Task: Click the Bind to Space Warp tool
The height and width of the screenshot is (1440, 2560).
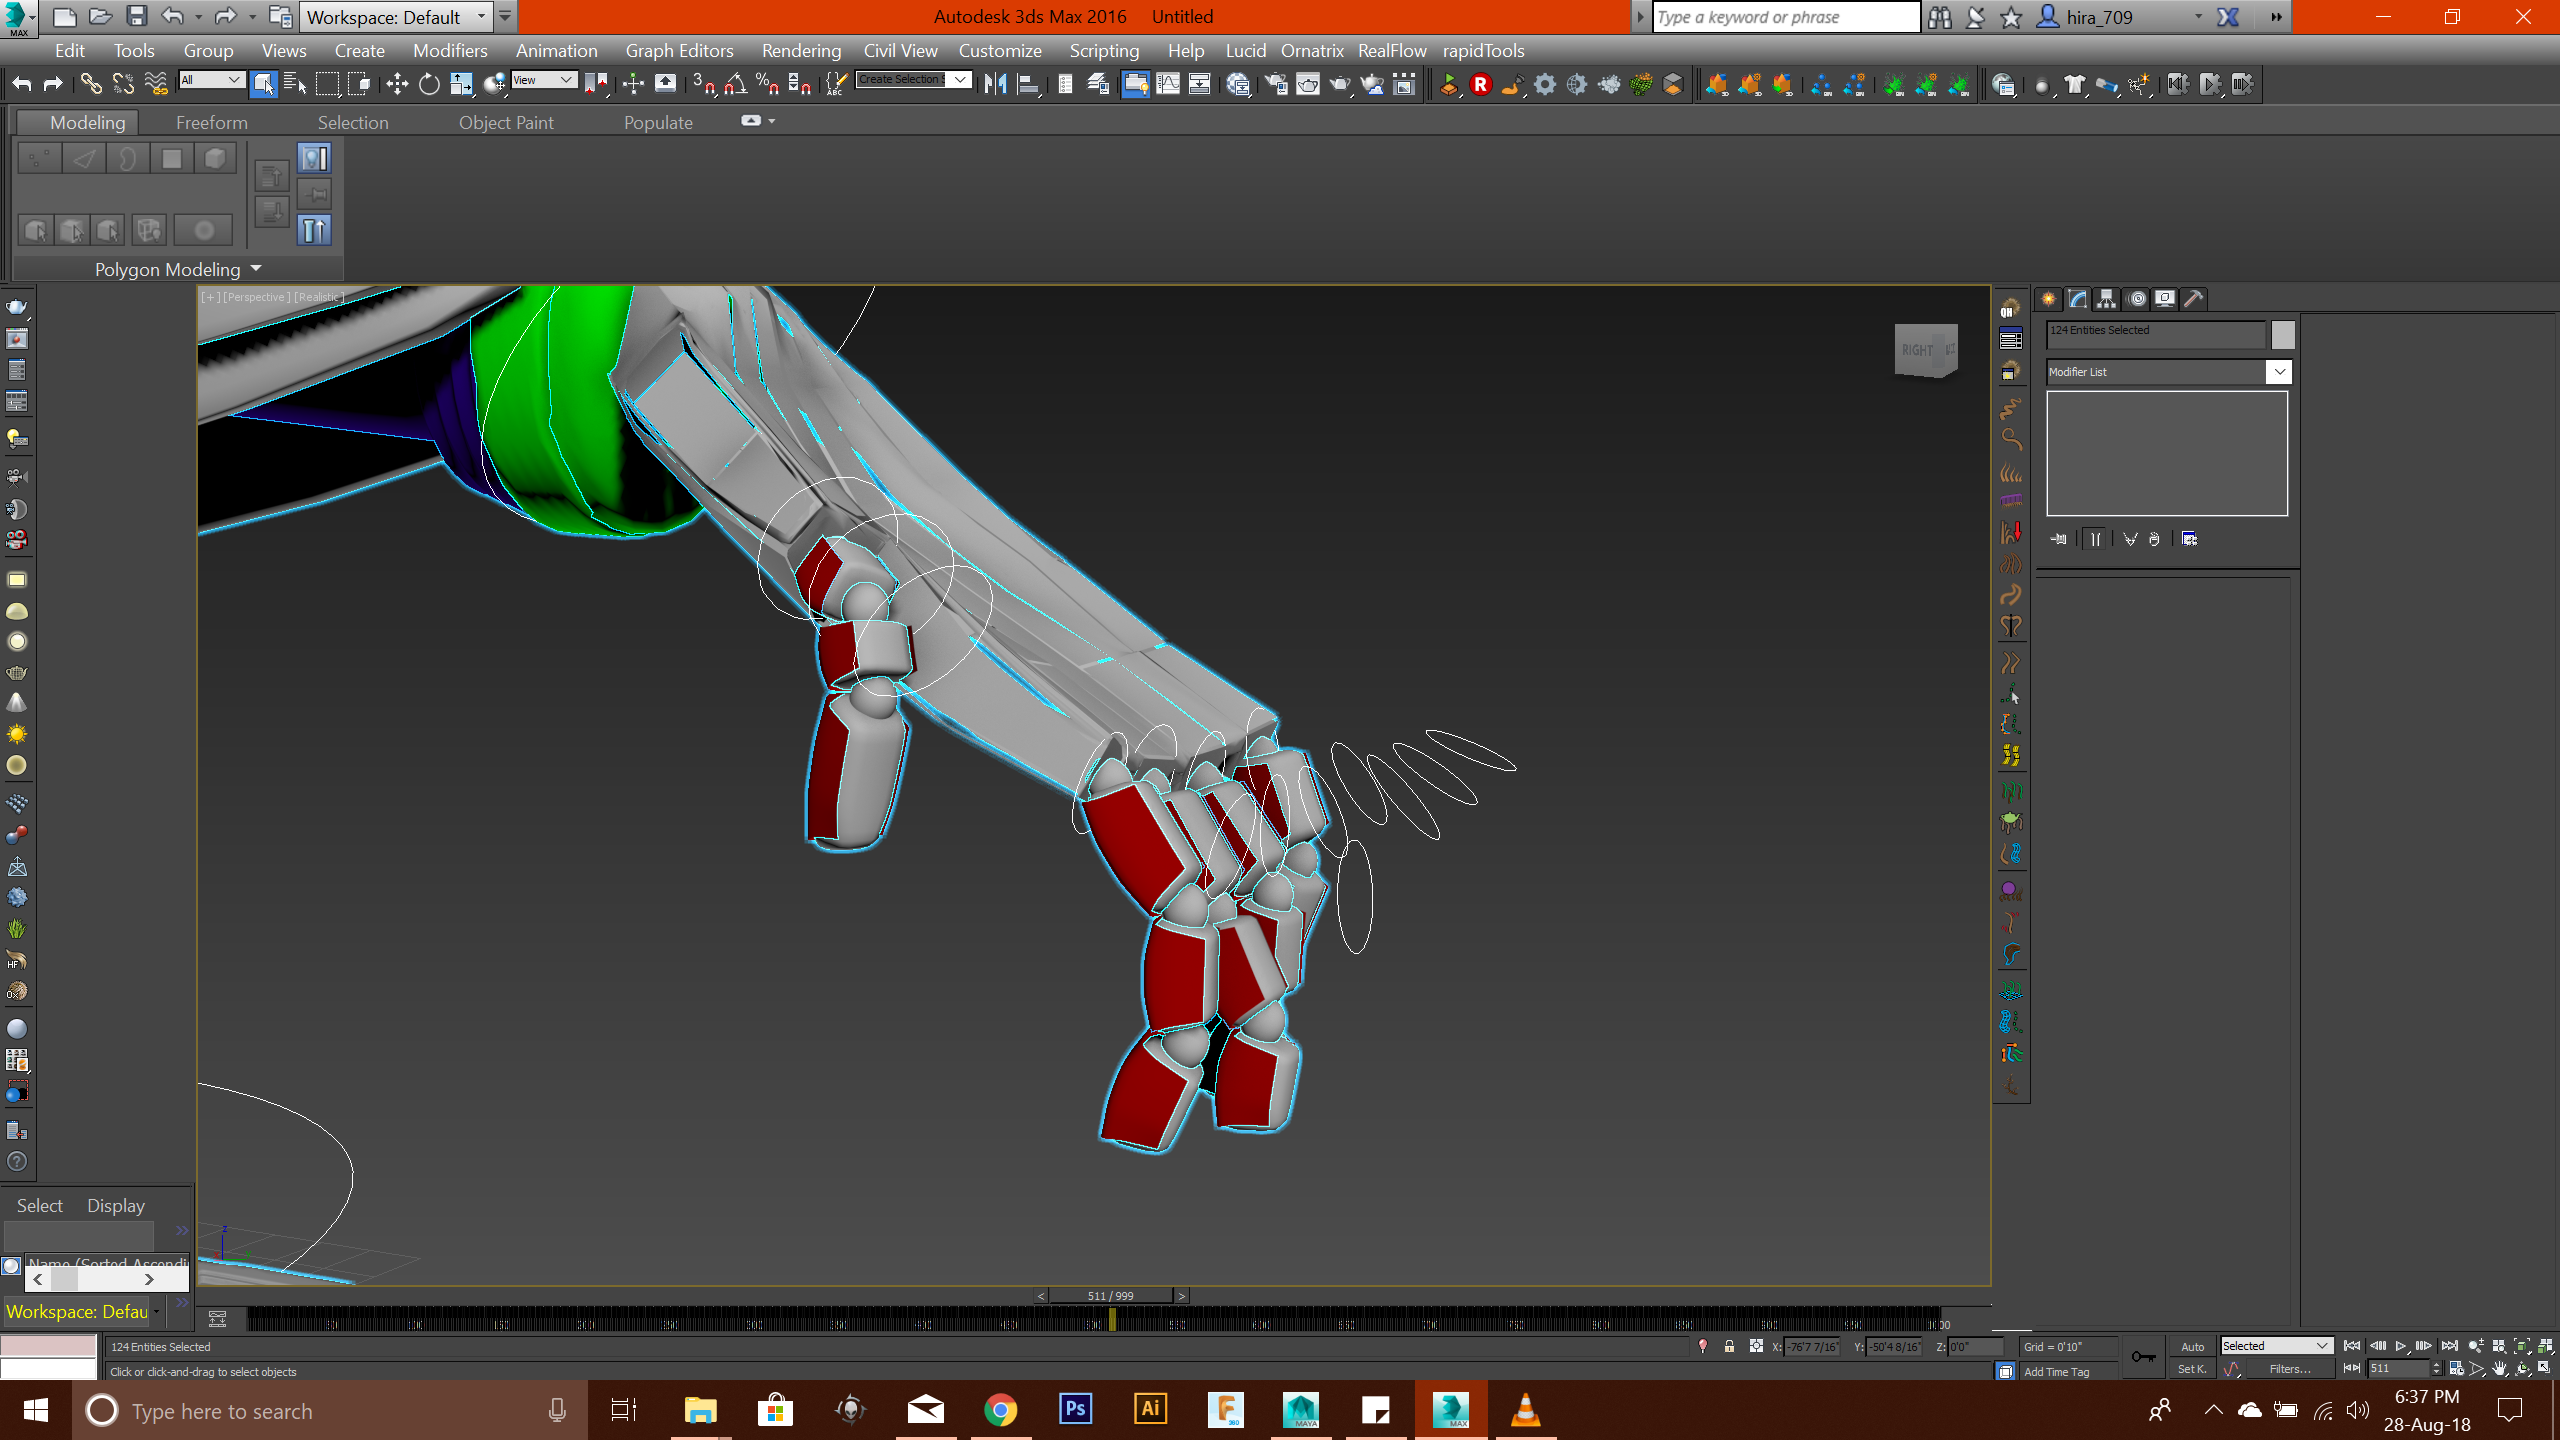Action: pyautogui.click(x=156, y=85)
